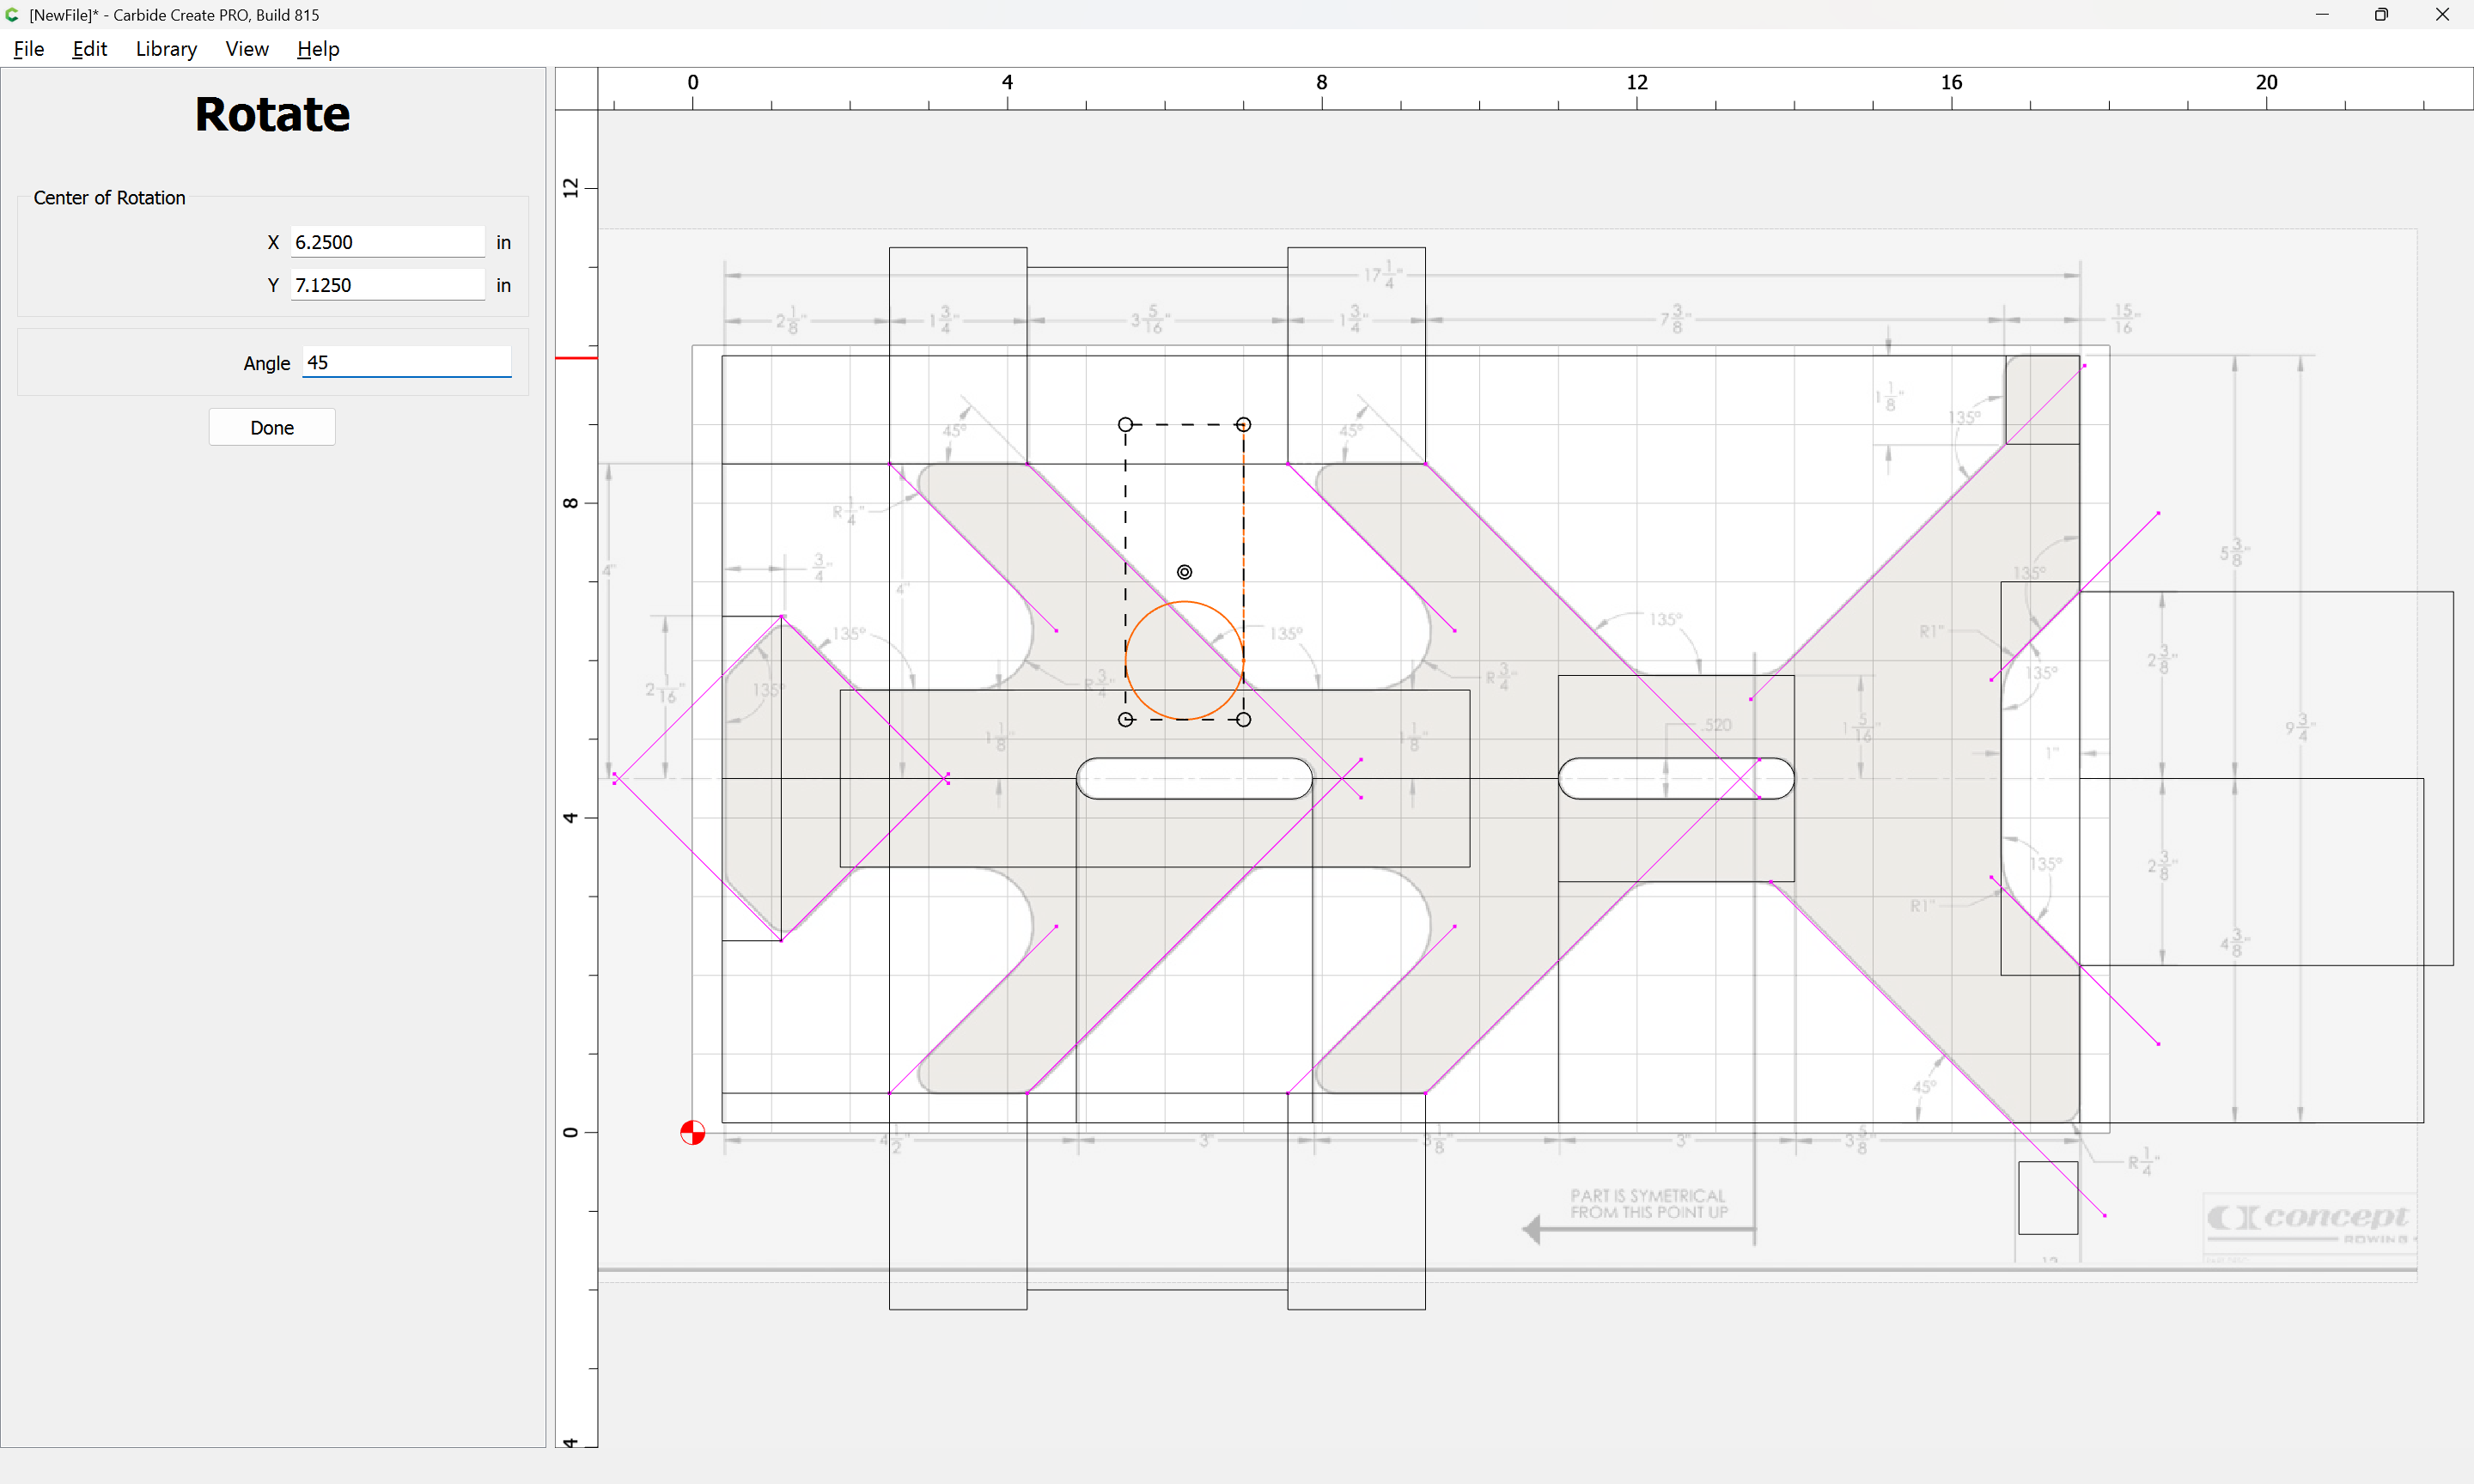Open the File menu

click(28, 49)
